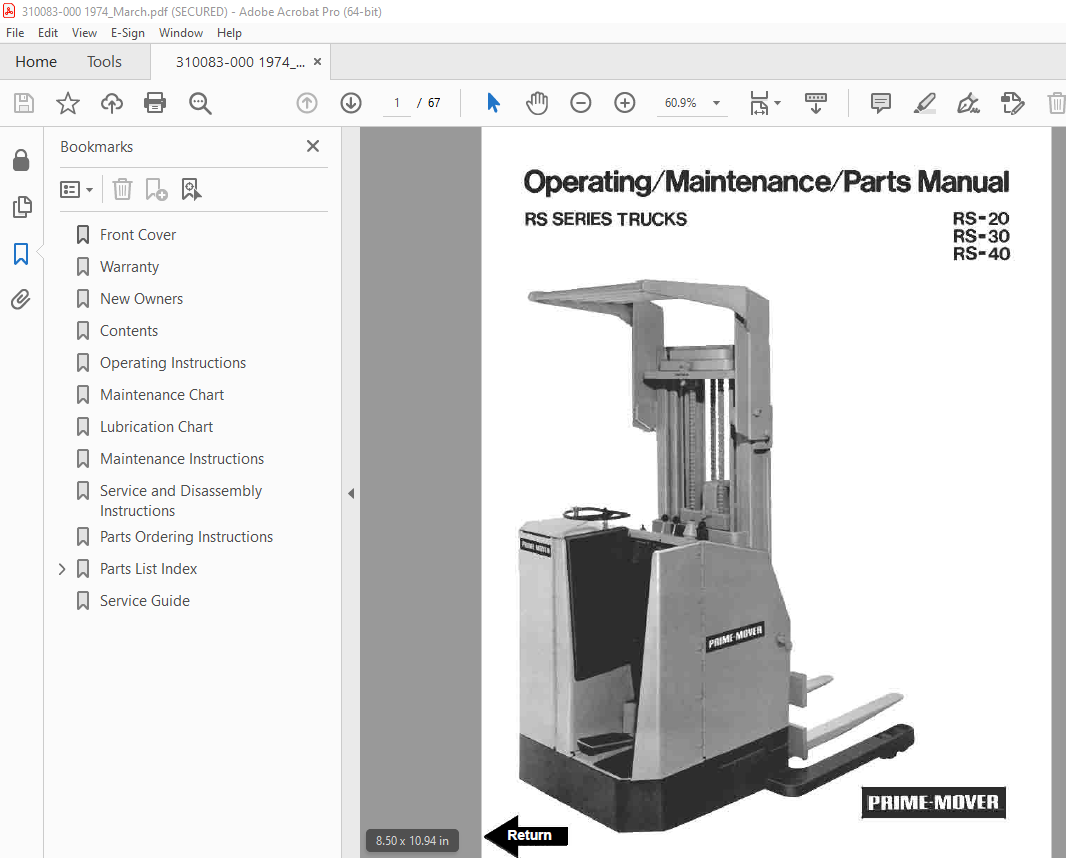Viewport: 1066px width, 858px height.
Task: Jump to Maintenance Instructions bookmark
Action: pyautogui.click(x=182, y=458)
